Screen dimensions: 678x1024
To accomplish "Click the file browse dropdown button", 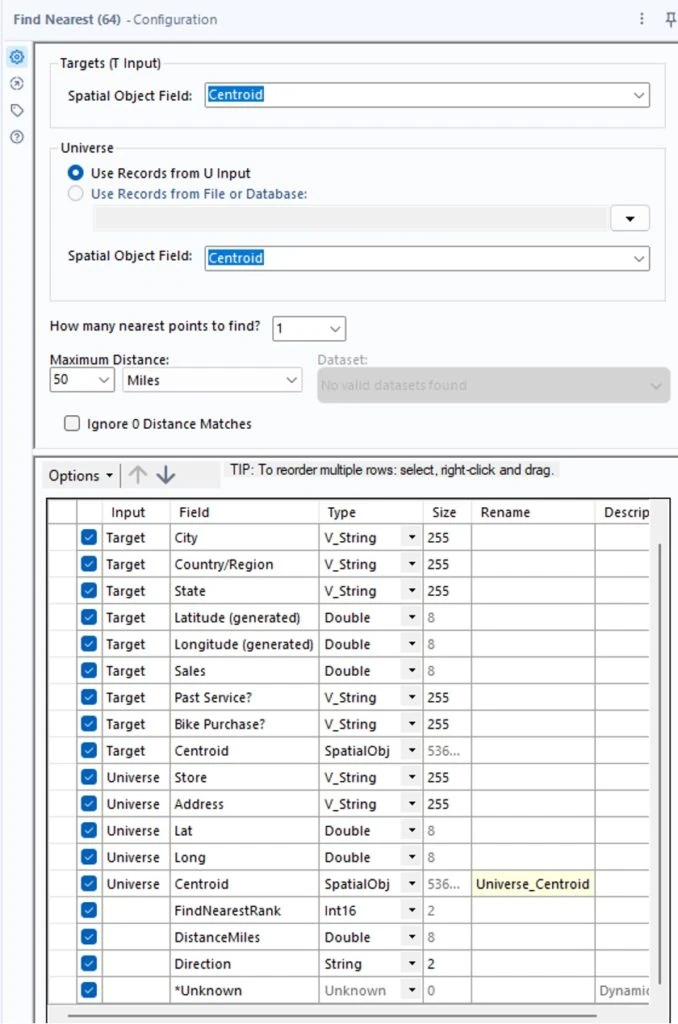I will [630, 219].
